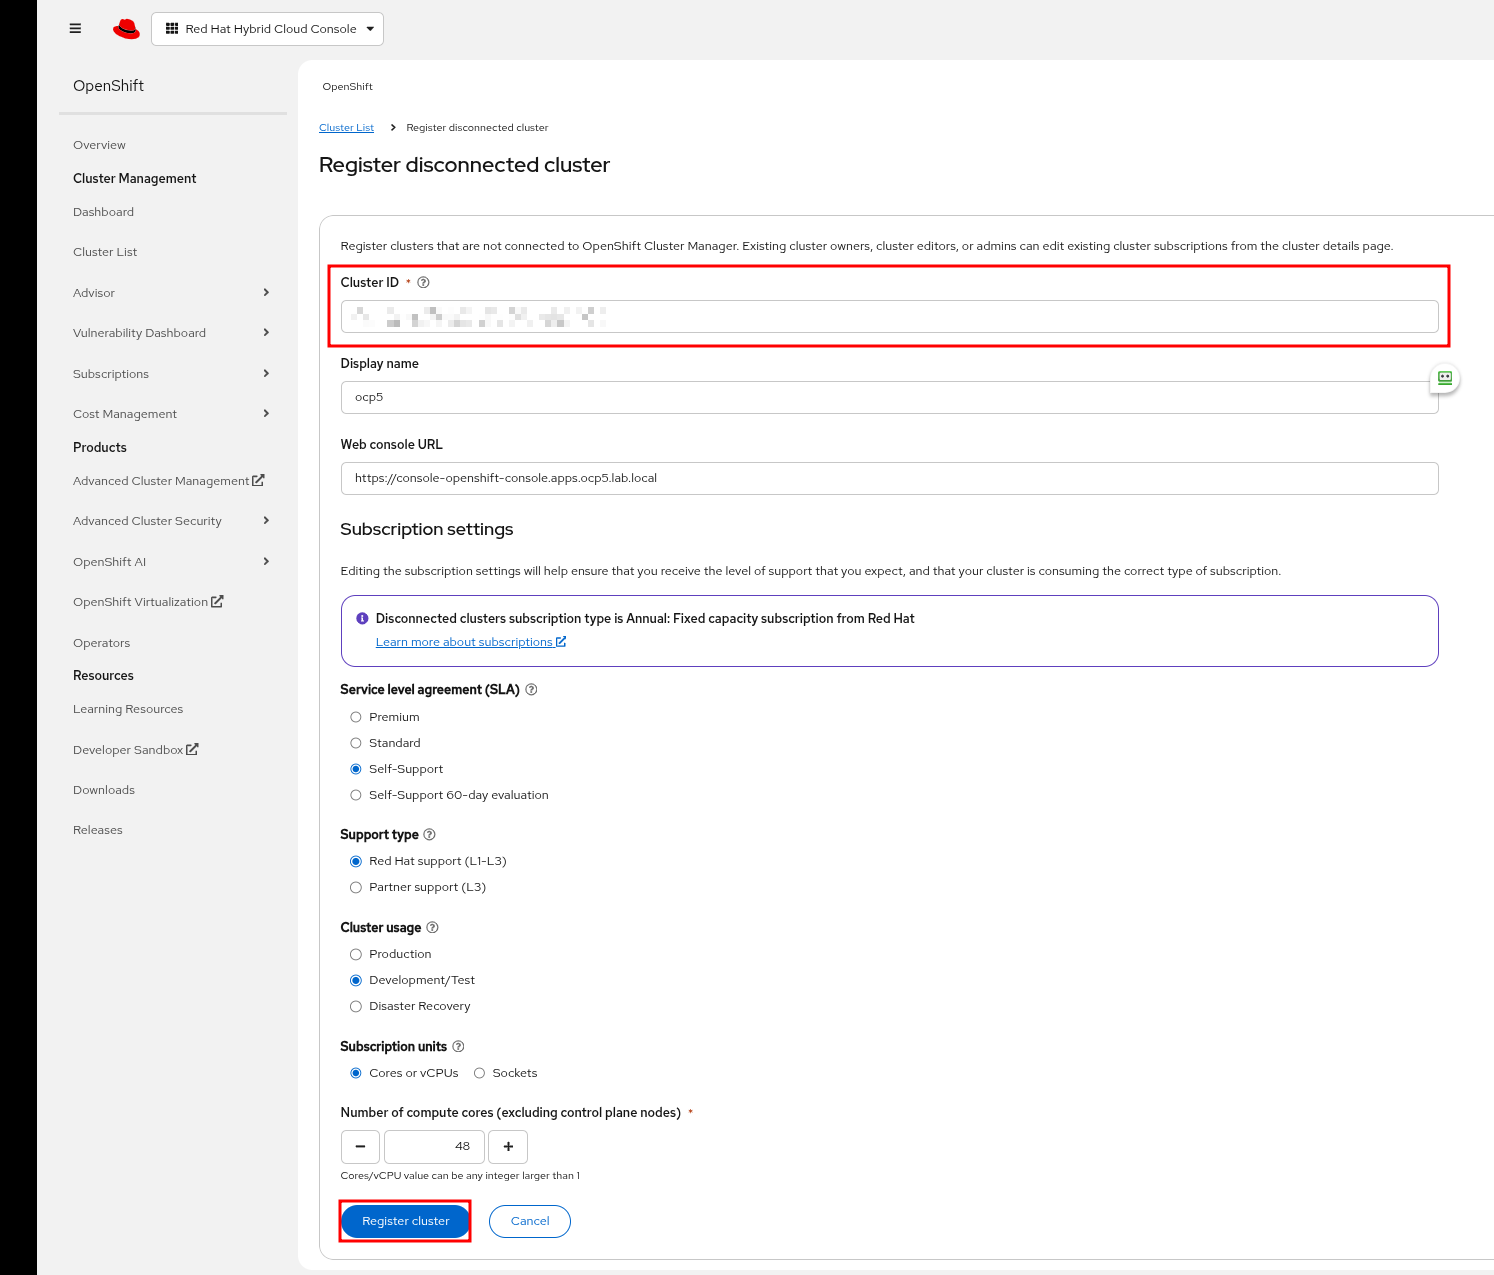Click the info icon in the subscription alert
Screen dimensions: 1494x1275
coord(362,619)
